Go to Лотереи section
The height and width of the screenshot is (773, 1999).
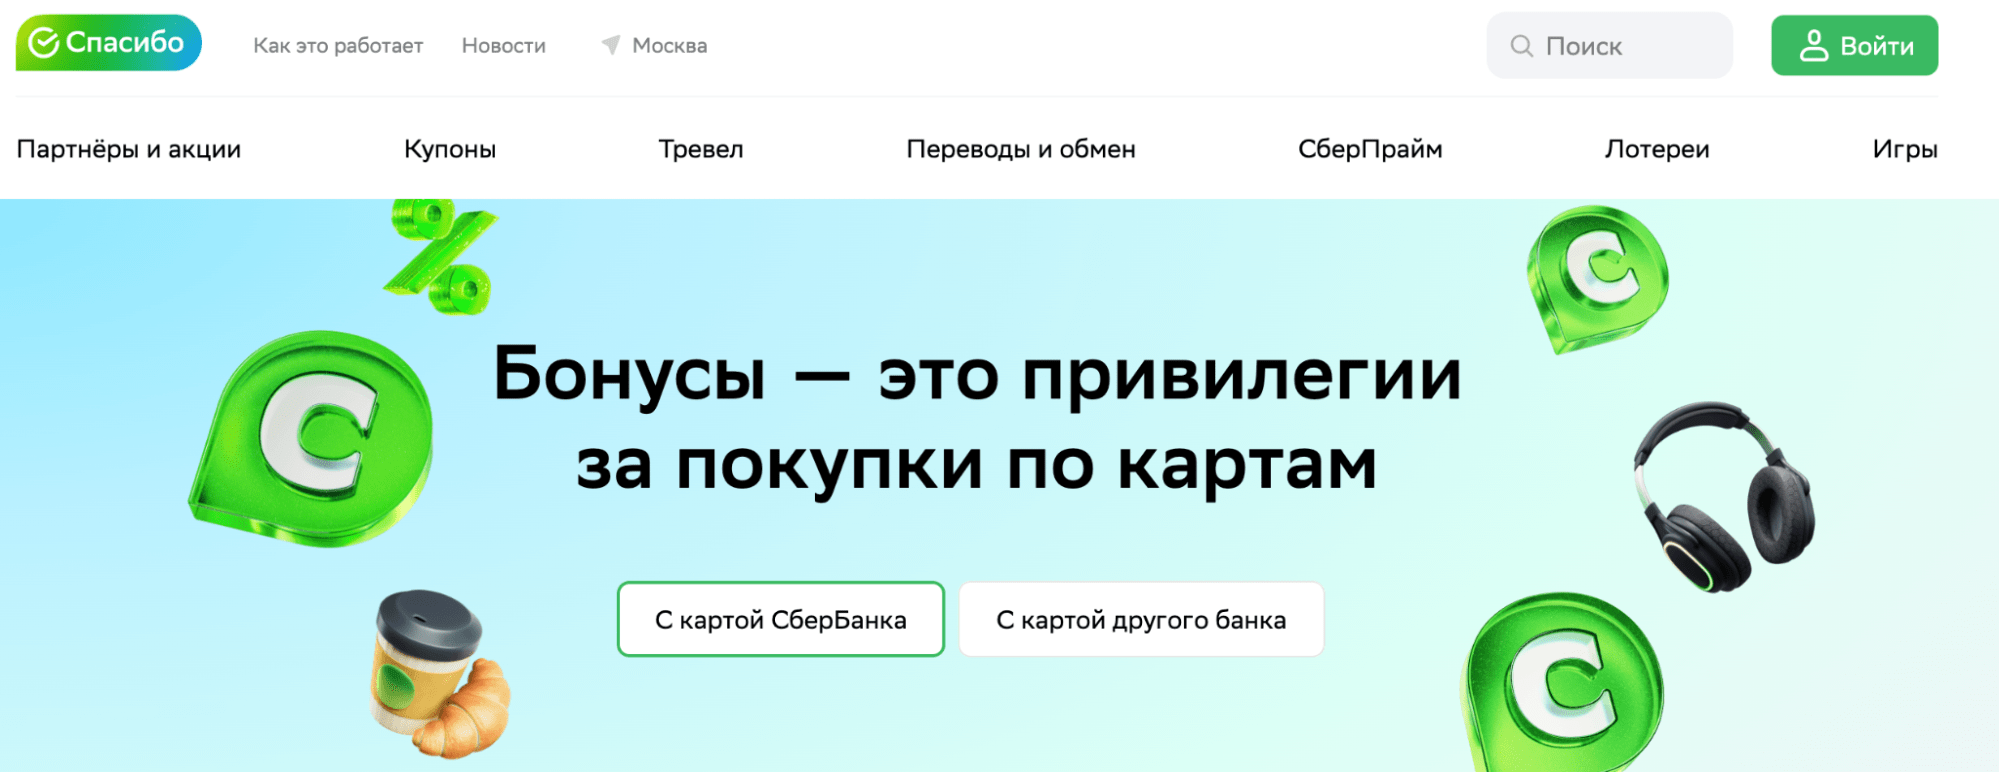(1657, 149)
